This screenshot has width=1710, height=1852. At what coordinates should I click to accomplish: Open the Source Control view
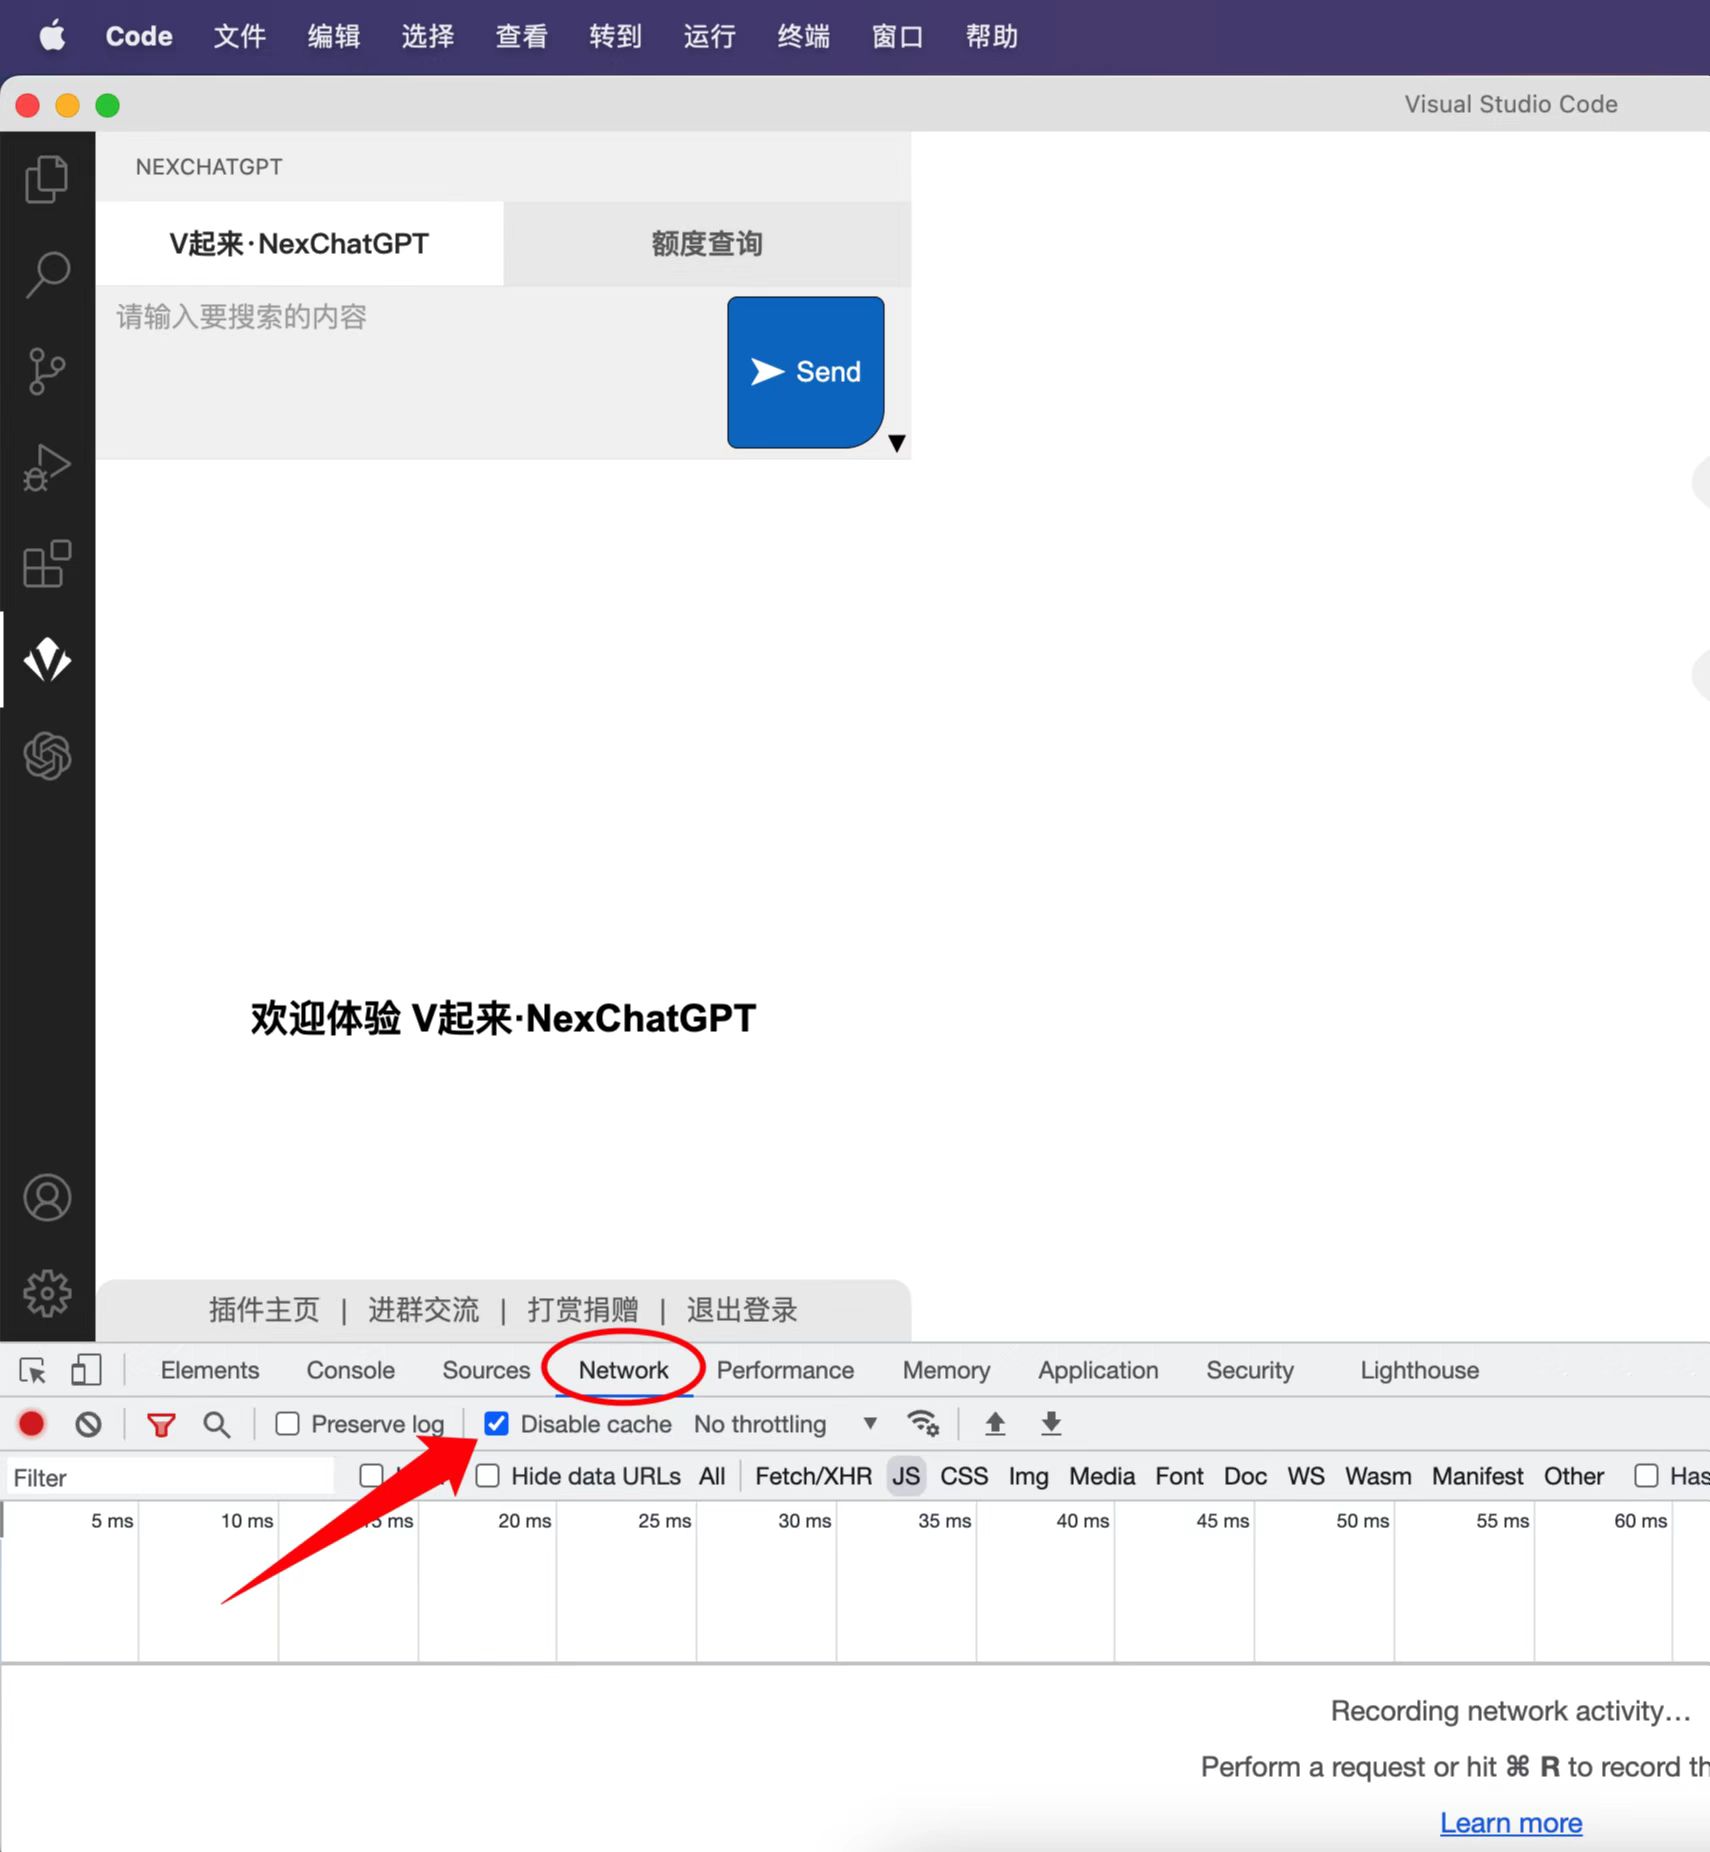pos(46,371)
